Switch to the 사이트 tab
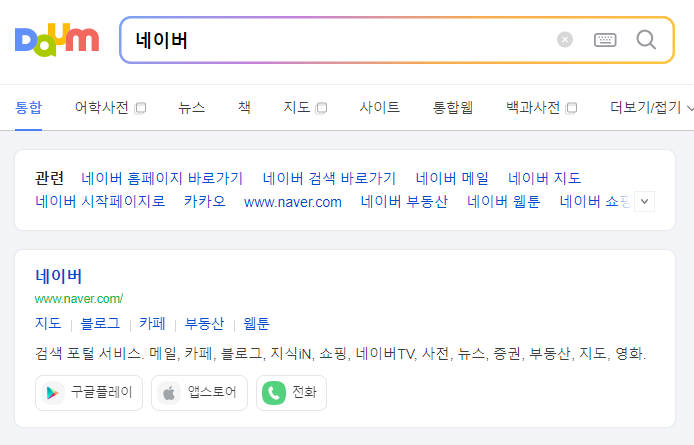The width and height of the screenshot is (694, 445). pos(379,108)
